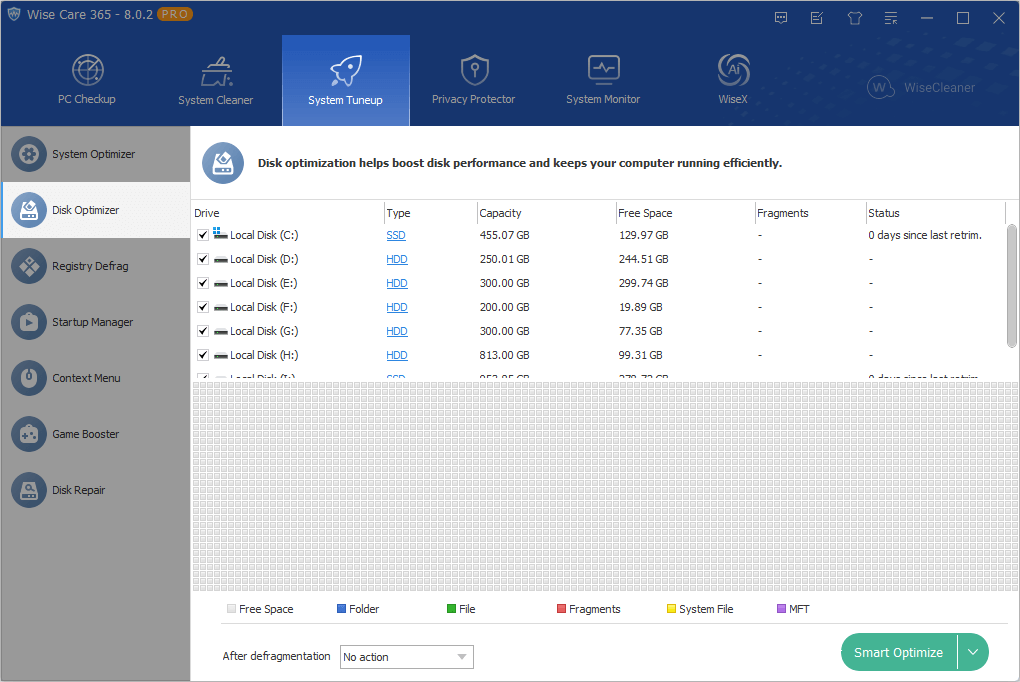1020x682 pixels.
Task: Uncheck the Local Disk (C:) checkbox
Action: point(203,235)
